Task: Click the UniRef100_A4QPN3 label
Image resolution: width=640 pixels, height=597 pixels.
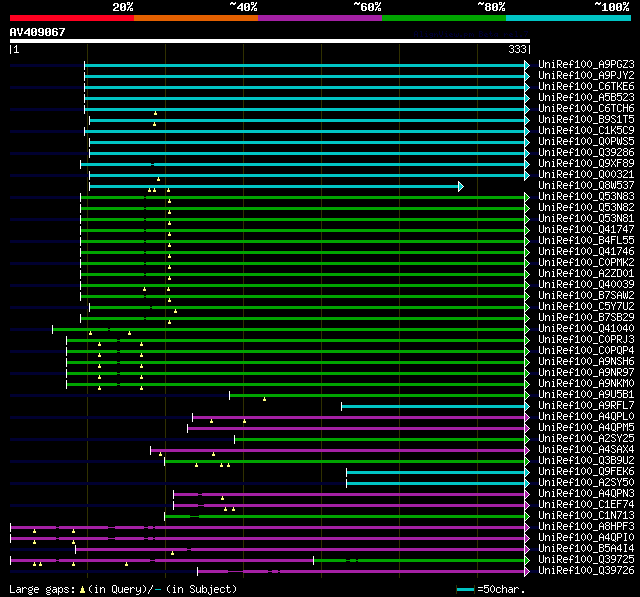Action: pos(586,494)
